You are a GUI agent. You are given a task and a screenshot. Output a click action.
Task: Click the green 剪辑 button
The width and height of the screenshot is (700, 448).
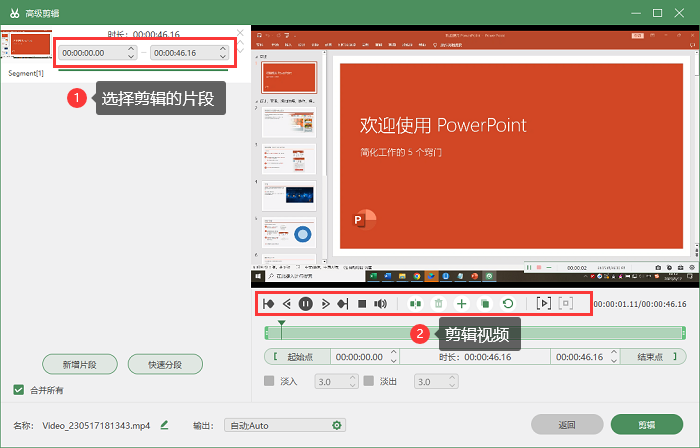coord(647,425)
